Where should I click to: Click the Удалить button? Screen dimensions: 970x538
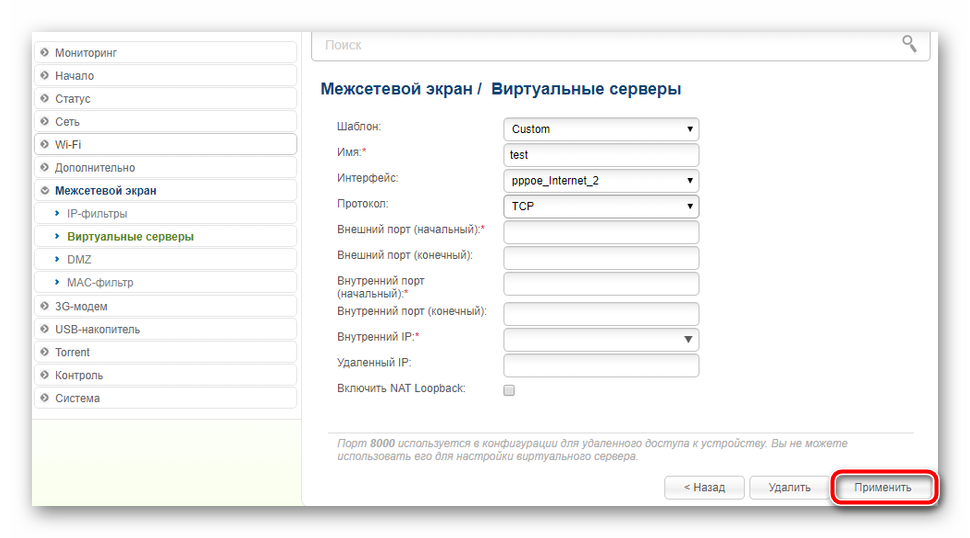(x=789, y=488)
